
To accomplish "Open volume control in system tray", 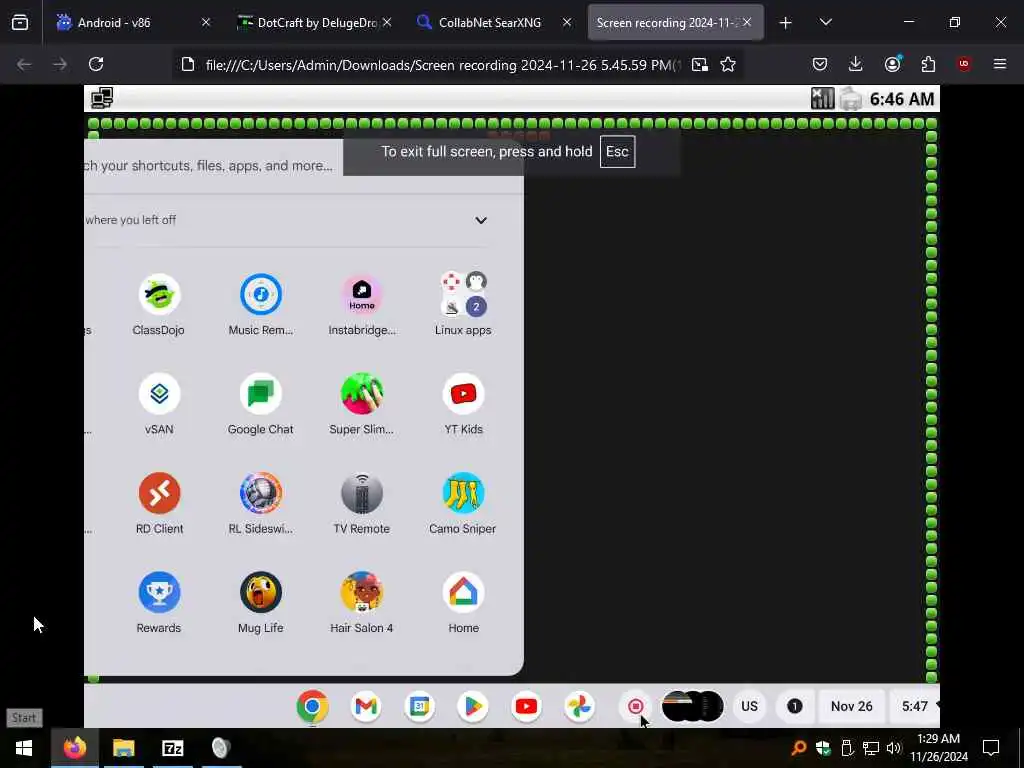I will pos(893,748).
